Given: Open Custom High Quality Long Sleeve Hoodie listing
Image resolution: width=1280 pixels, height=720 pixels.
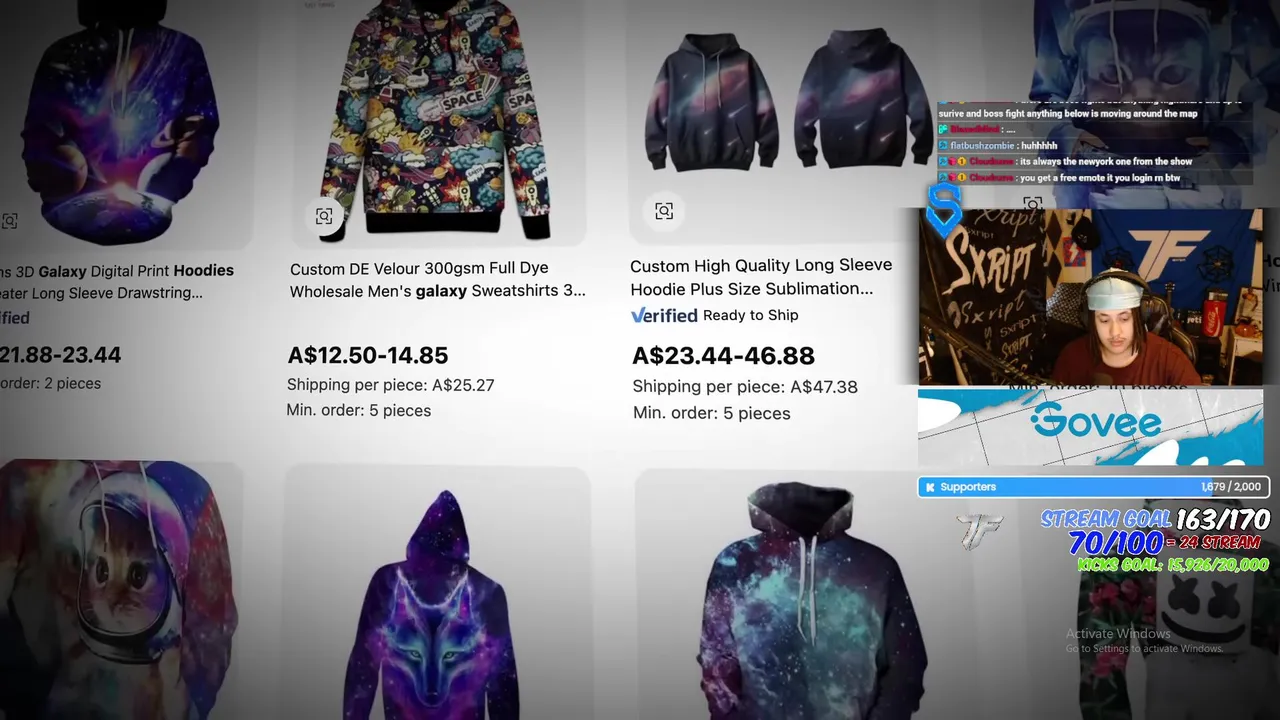Looking at the screenshot, I should (761, 277).
